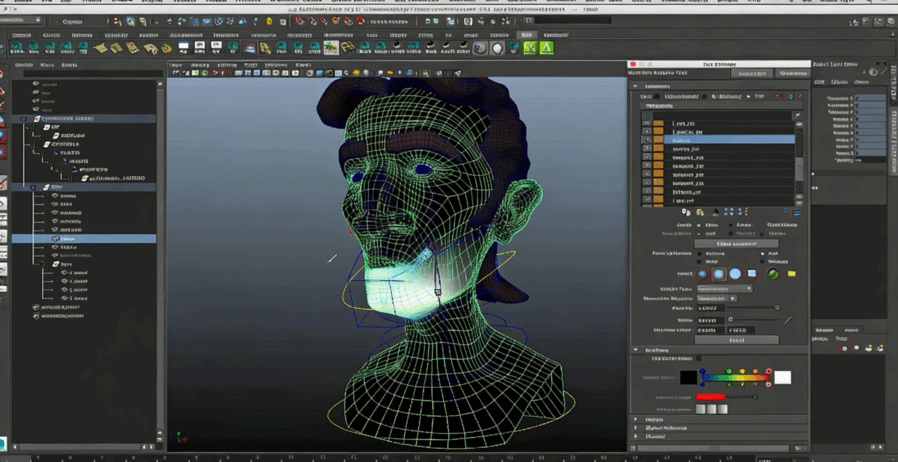Click the wide button between the radio rows
The height and width of the screenshot is (462, 898).
click(737, 243)
